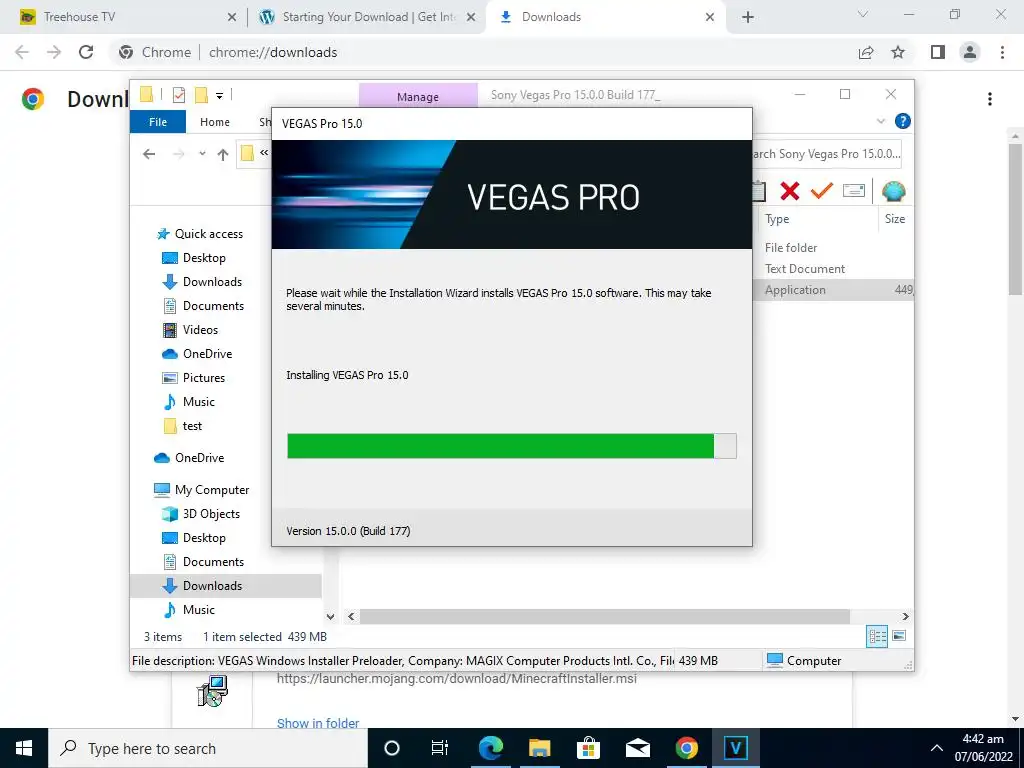Open a new Chrome tab
This screenshot has height=768, width=1024.
748,17
